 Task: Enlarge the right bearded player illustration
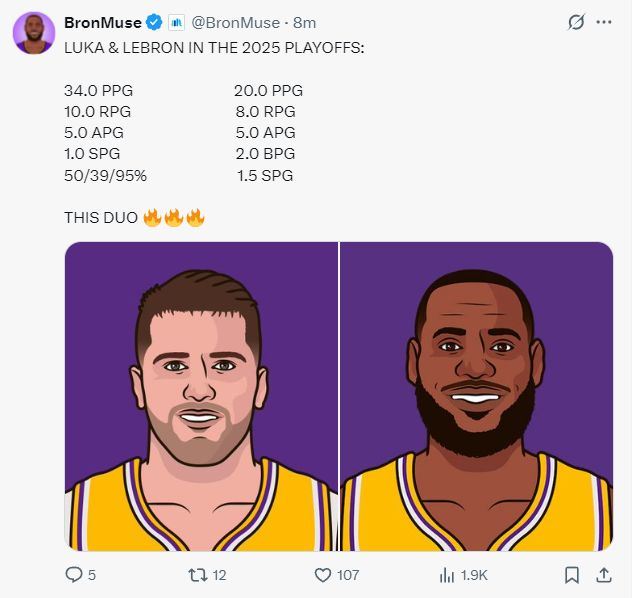(477, 396)
